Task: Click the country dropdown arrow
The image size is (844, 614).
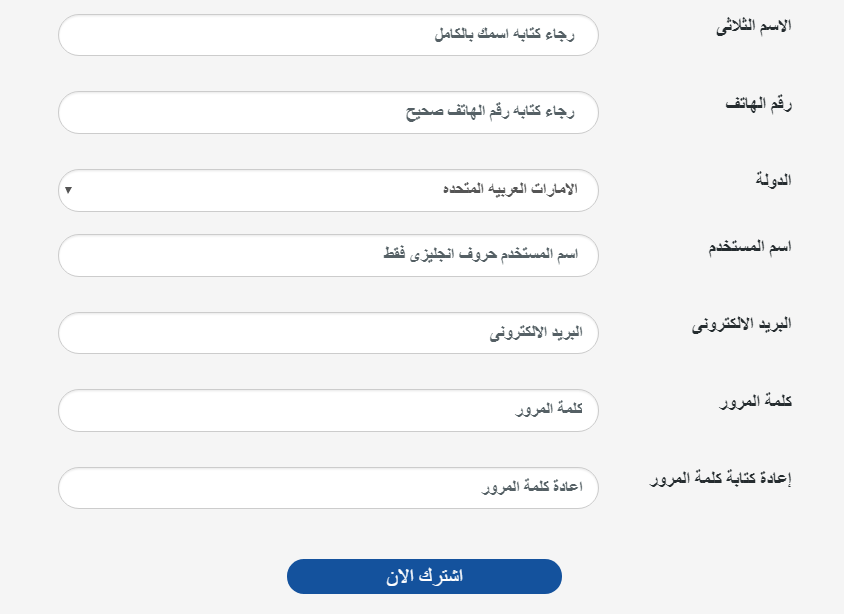Action: click(68, 190)
